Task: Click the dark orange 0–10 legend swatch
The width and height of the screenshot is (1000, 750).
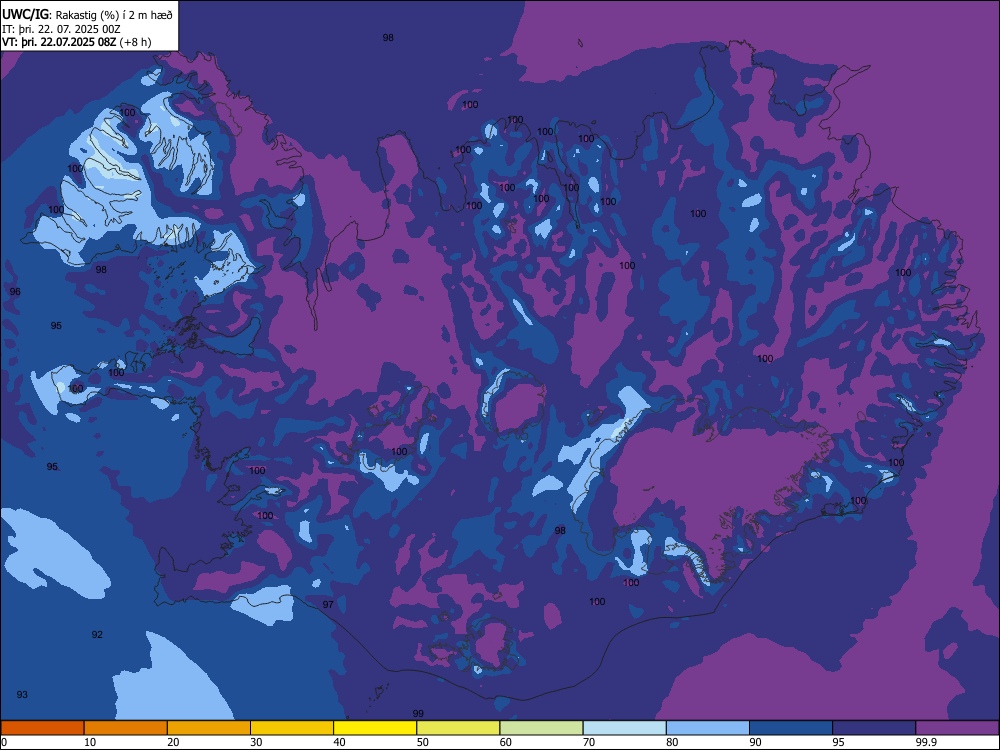Action: [x=42, y=728]
